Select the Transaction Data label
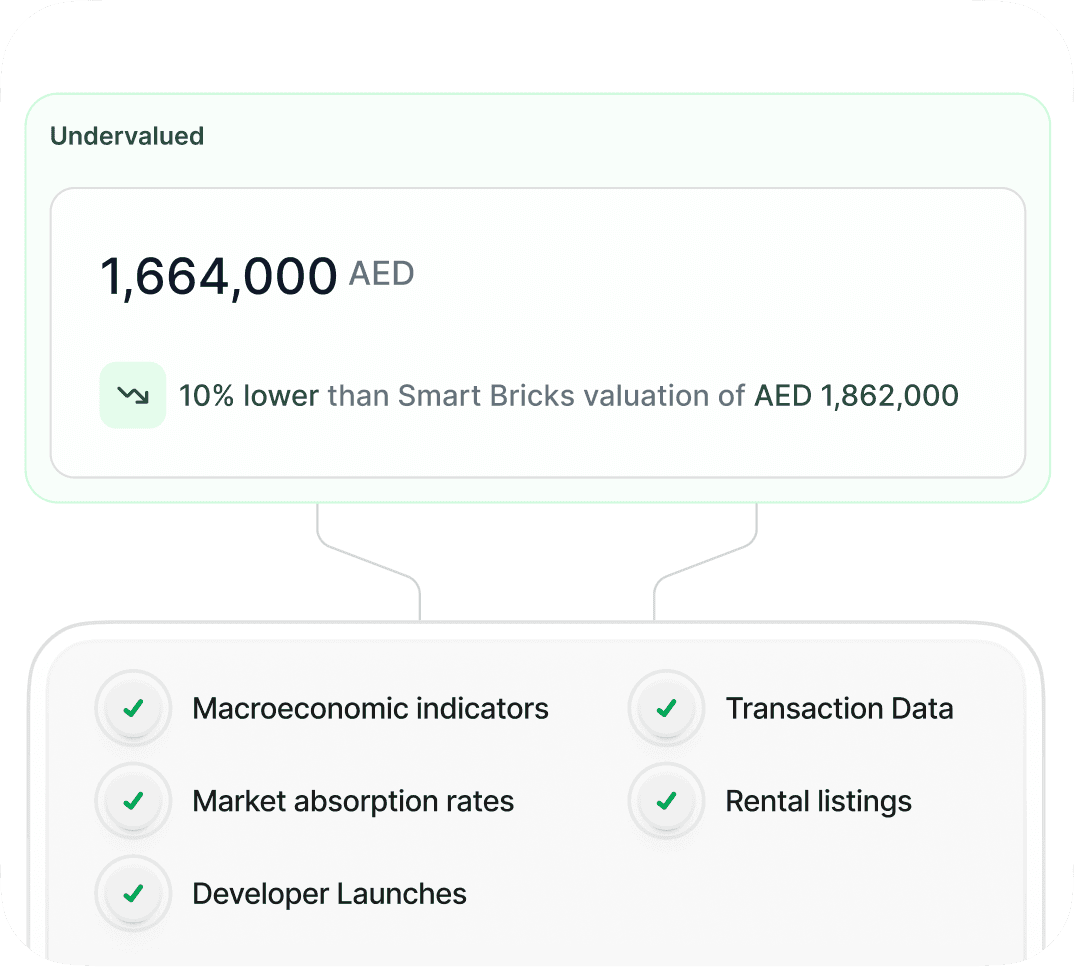 pyautogui.click(x=839, y=709)
